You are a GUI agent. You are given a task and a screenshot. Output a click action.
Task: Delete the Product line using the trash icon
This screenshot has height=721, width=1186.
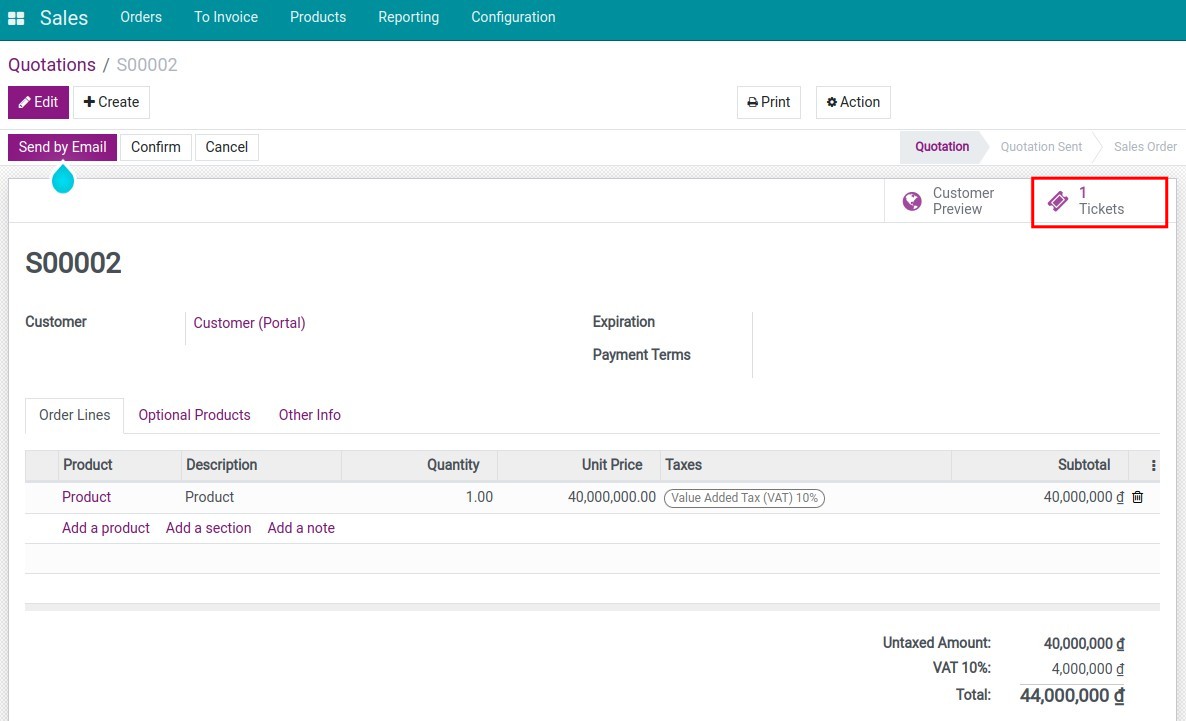[x=1137, y=497]
